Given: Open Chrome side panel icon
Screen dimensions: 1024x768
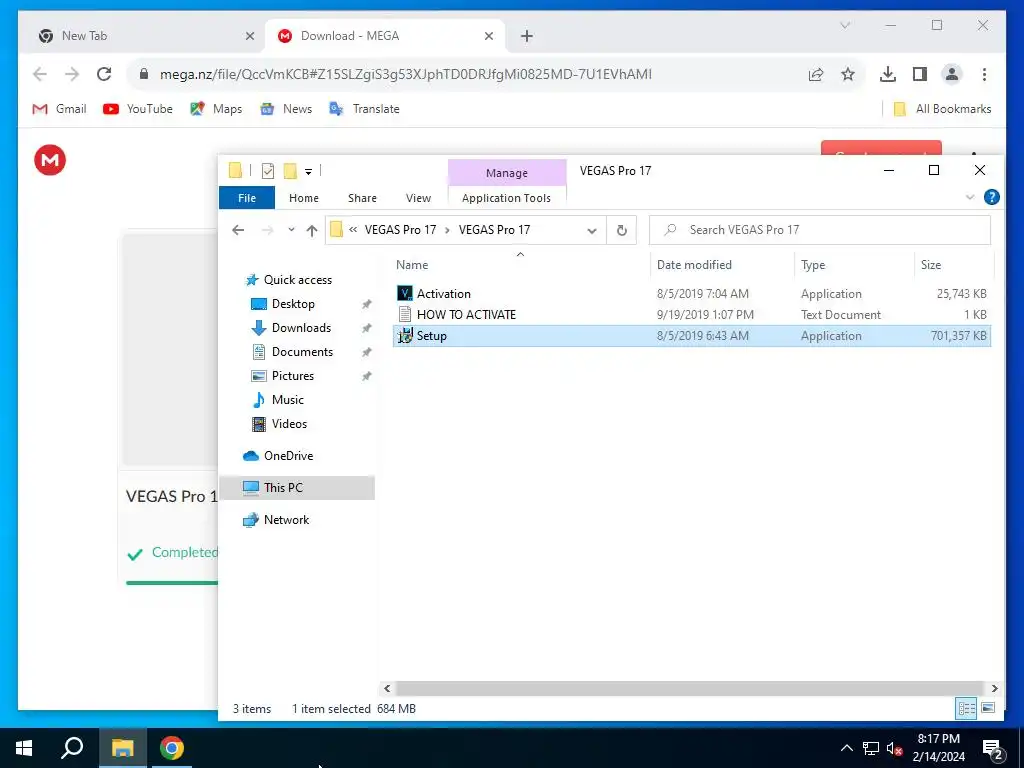Looking at the screenshot, I should click(920, 74).
